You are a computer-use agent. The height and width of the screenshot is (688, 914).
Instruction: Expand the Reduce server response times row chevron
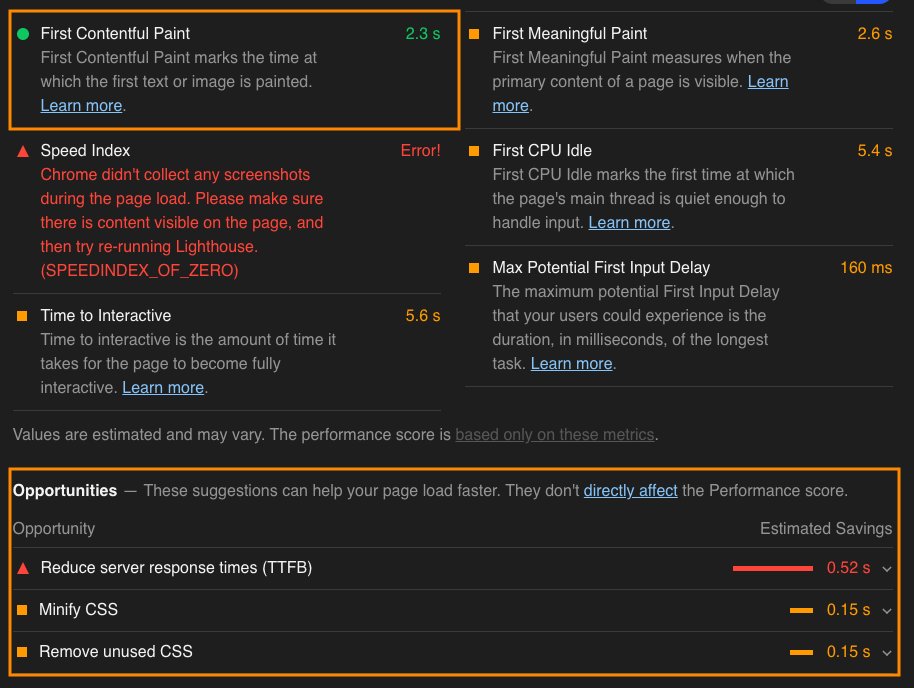pos(886,569)
